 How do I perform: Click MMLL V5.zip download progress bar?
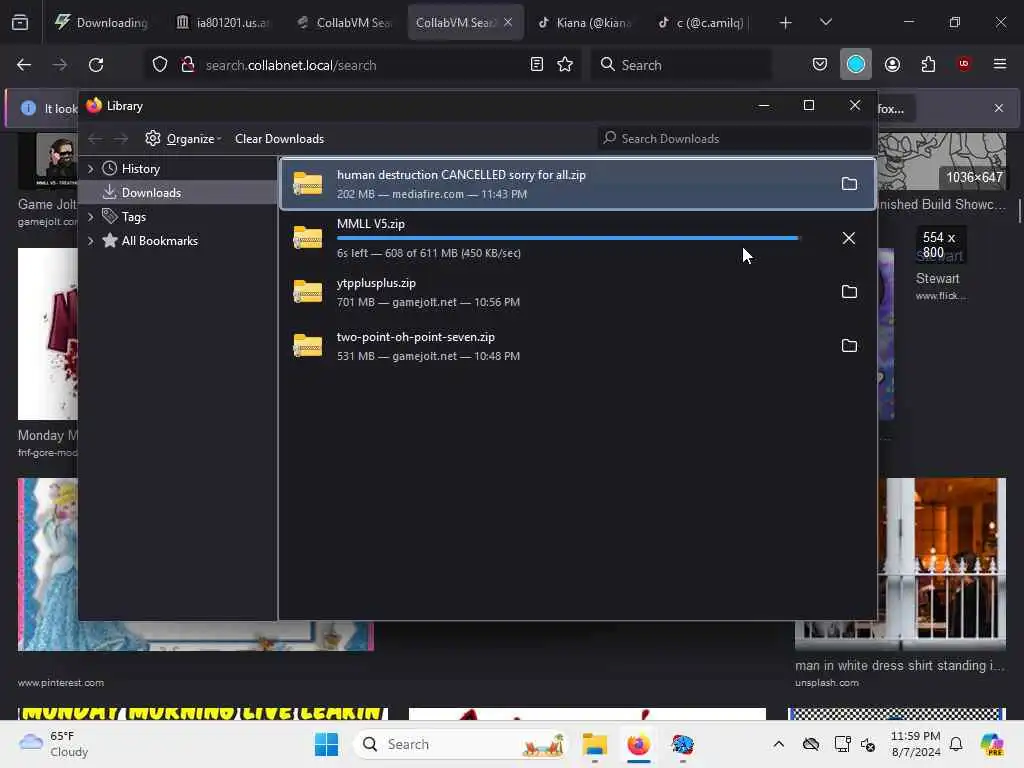tap(568, 238)
